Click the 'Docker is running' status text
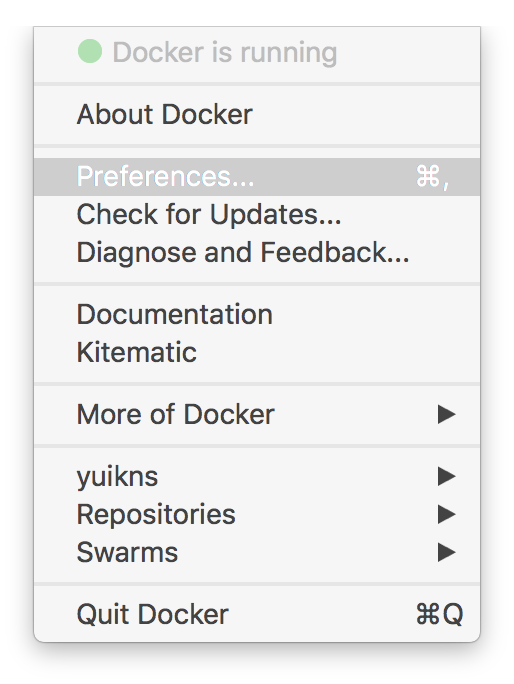 click(225, 53)
